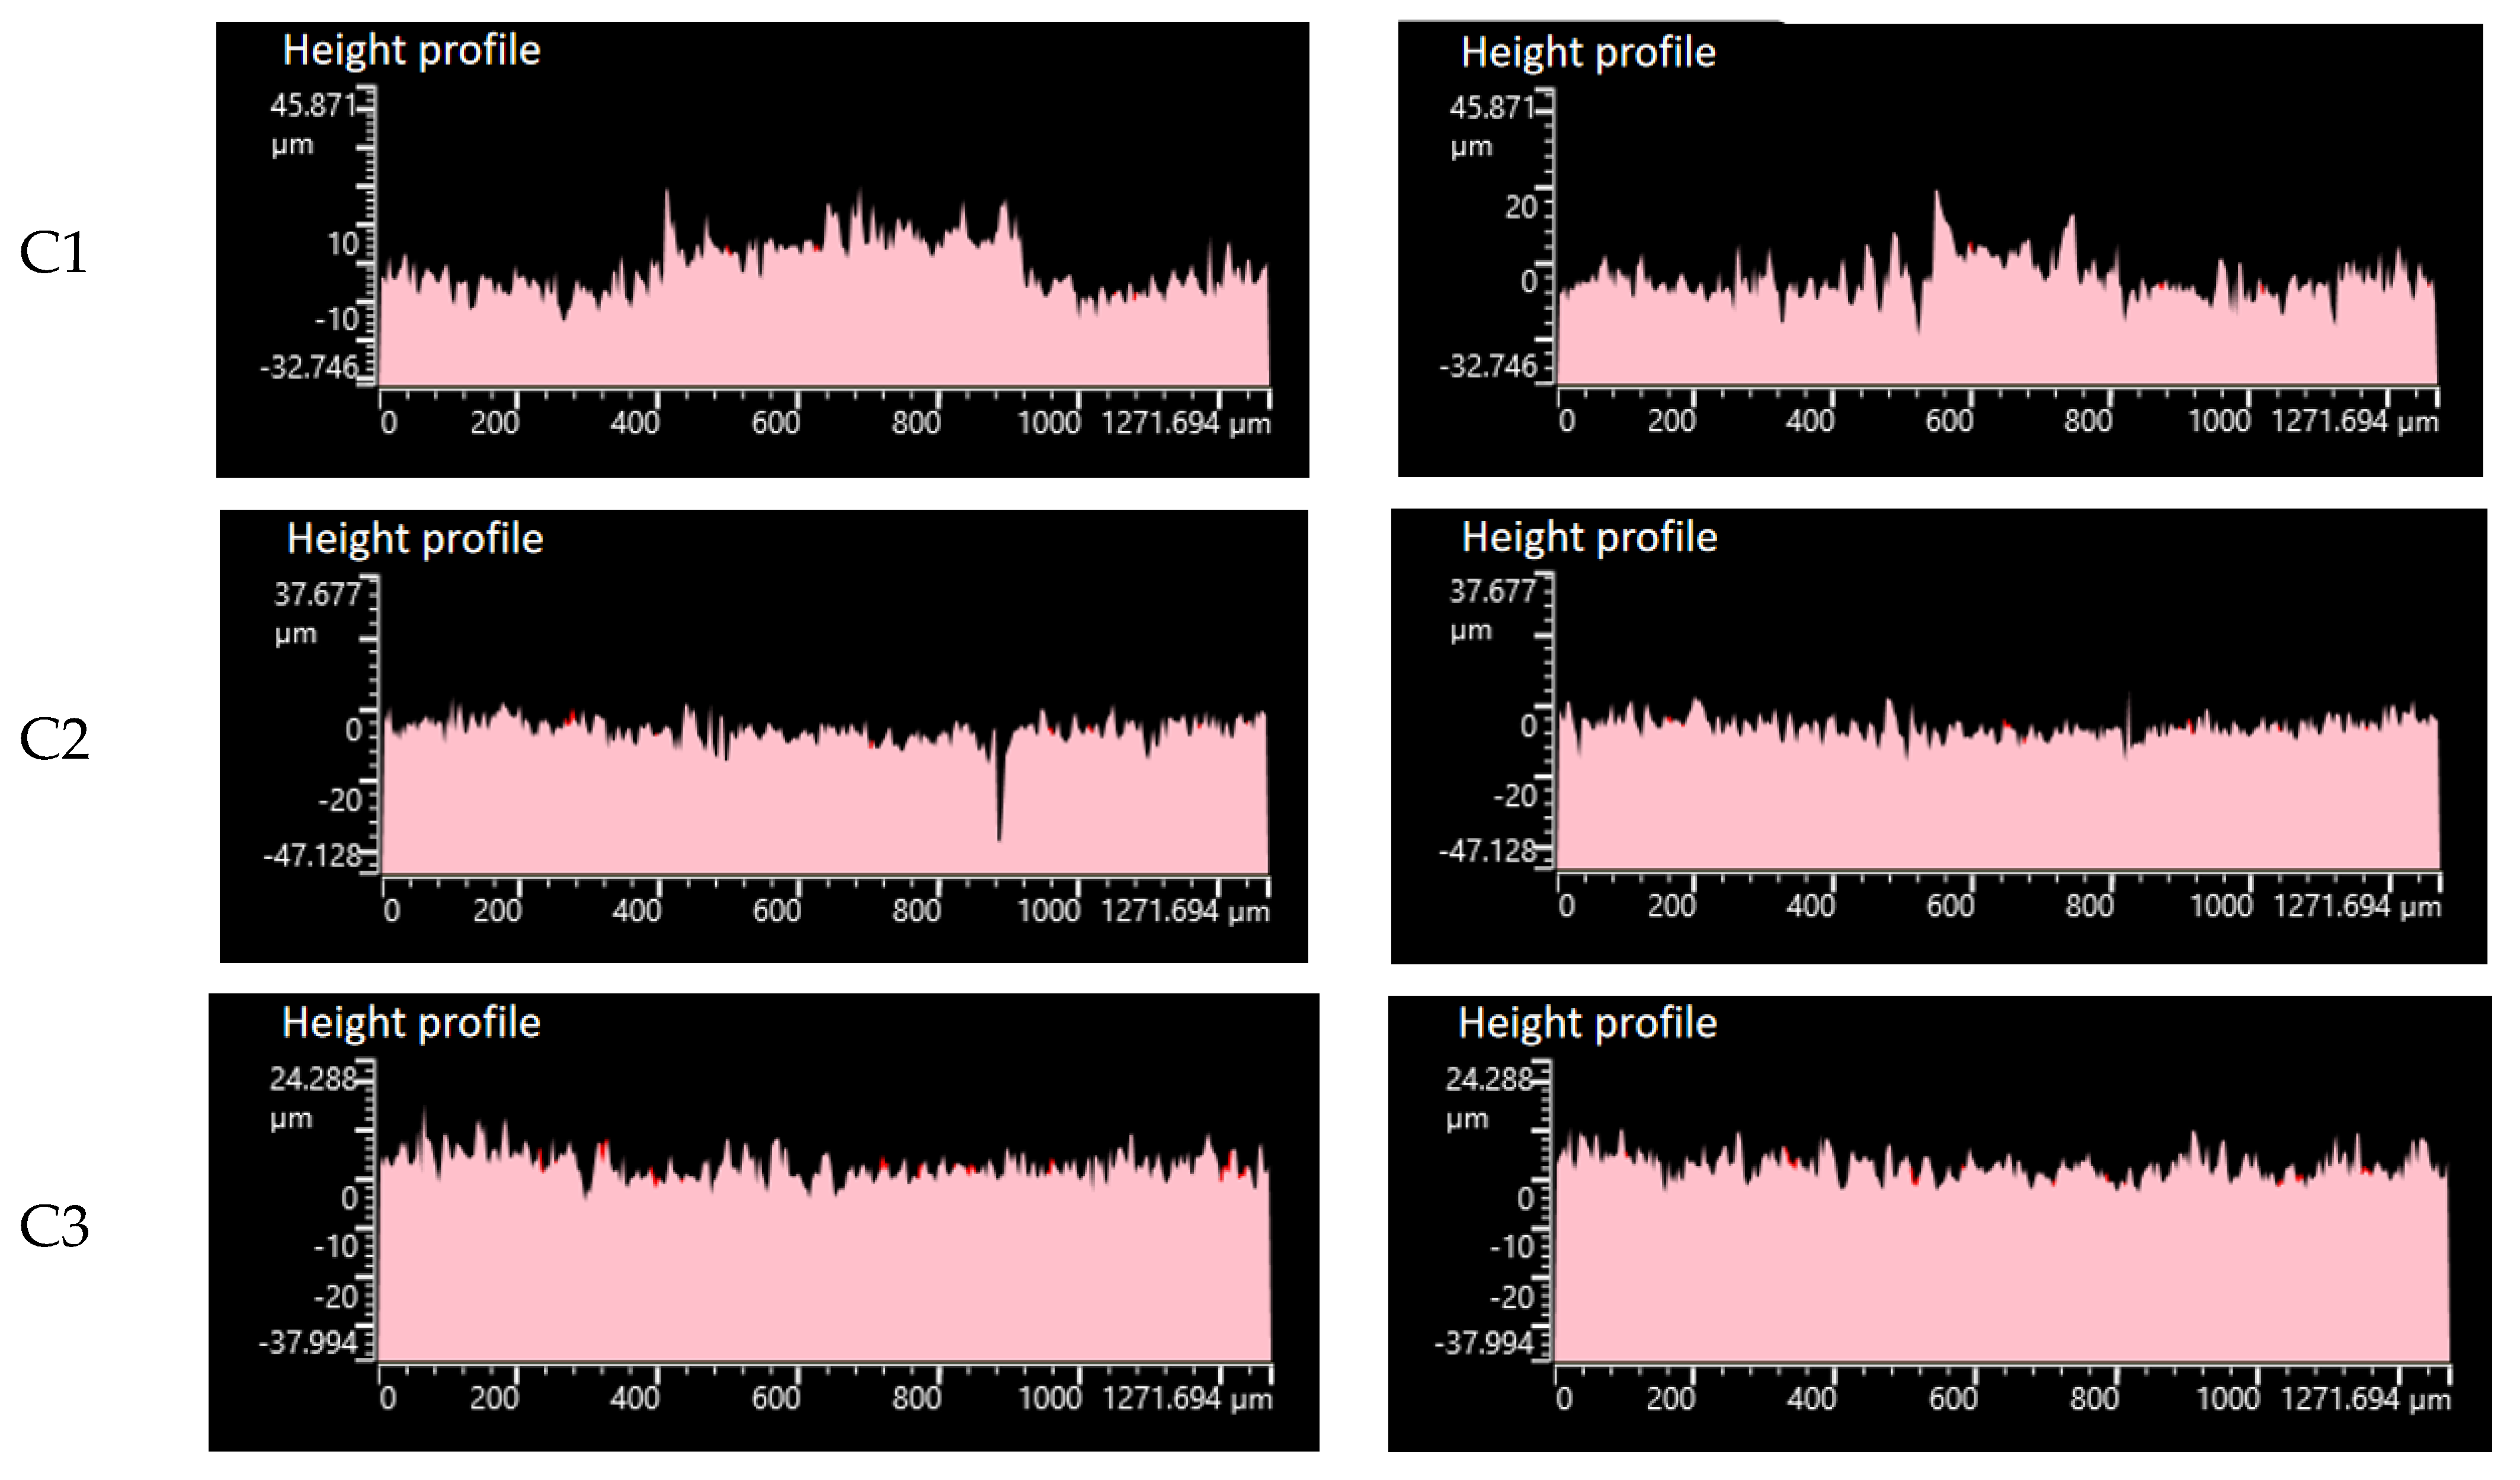
Task: Click the C1 right Height profile title
Action: click(x=1588, y=53)
